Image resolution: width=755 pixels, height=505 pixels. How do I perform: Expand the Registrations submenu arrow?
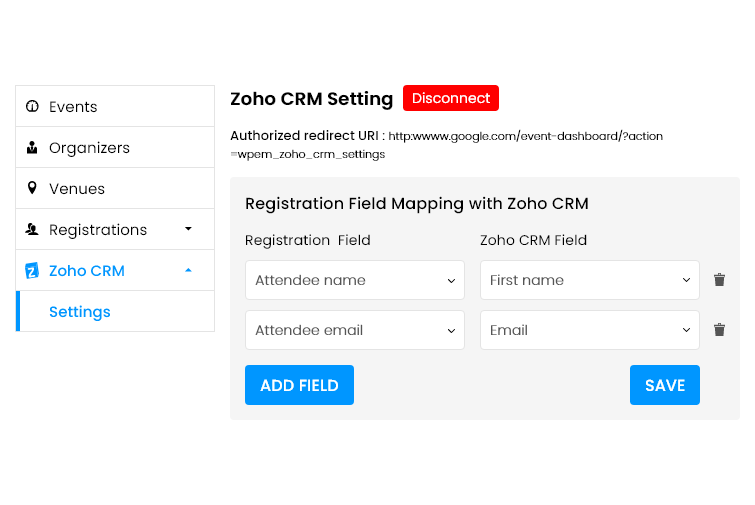pos(188,229)
